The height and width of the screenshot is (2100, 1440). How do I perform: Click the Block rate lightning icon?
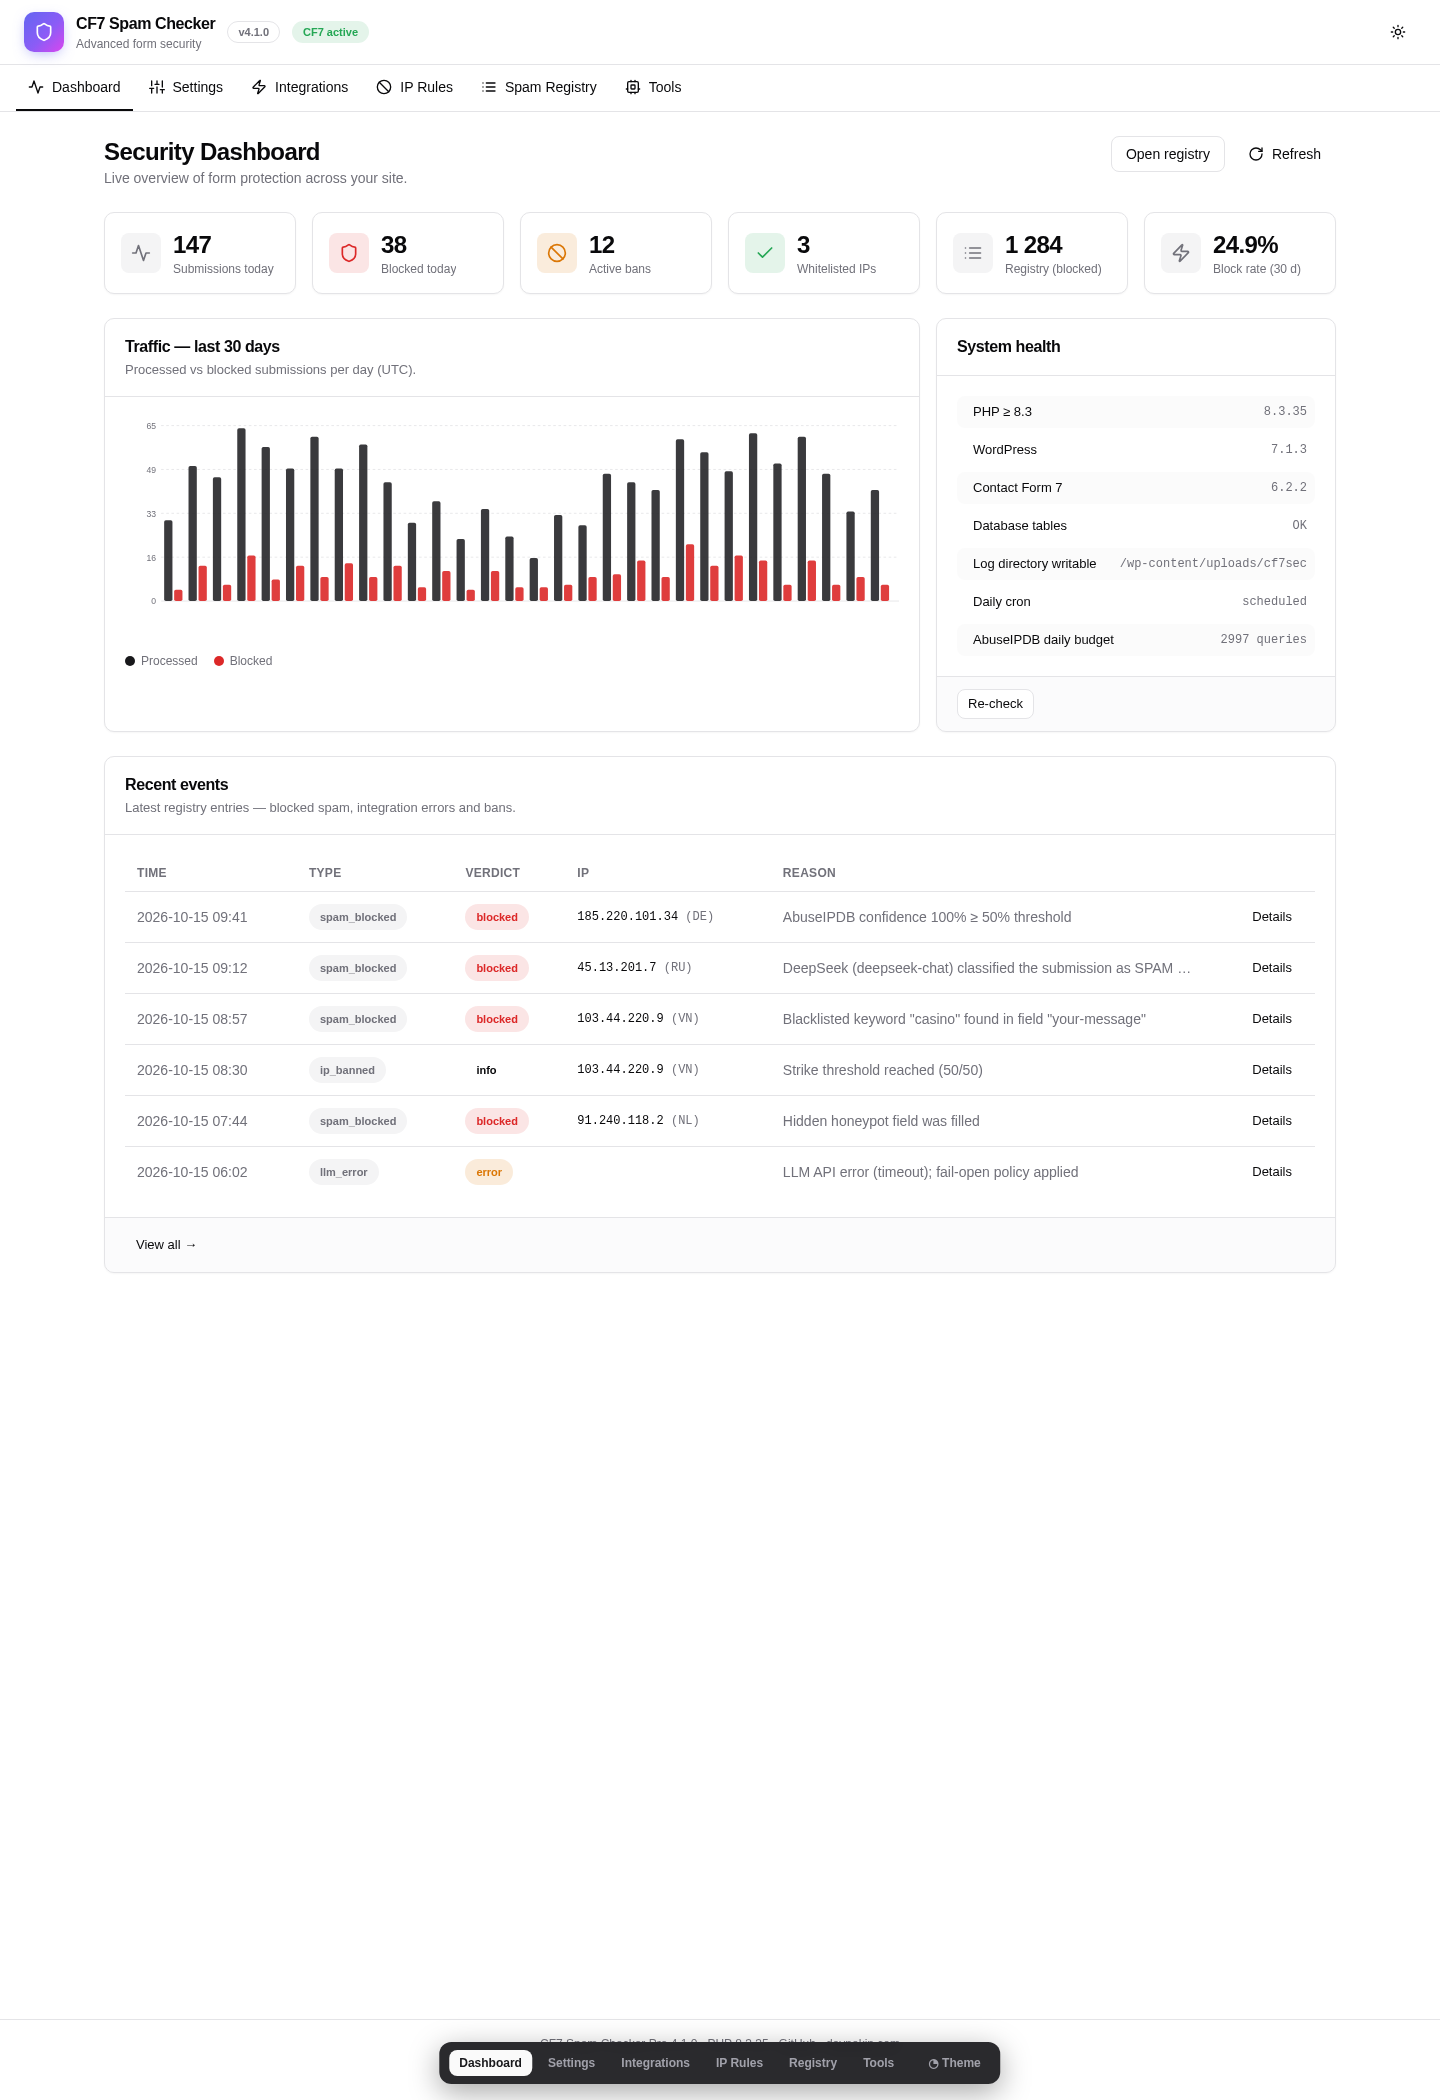point(1181,253)
